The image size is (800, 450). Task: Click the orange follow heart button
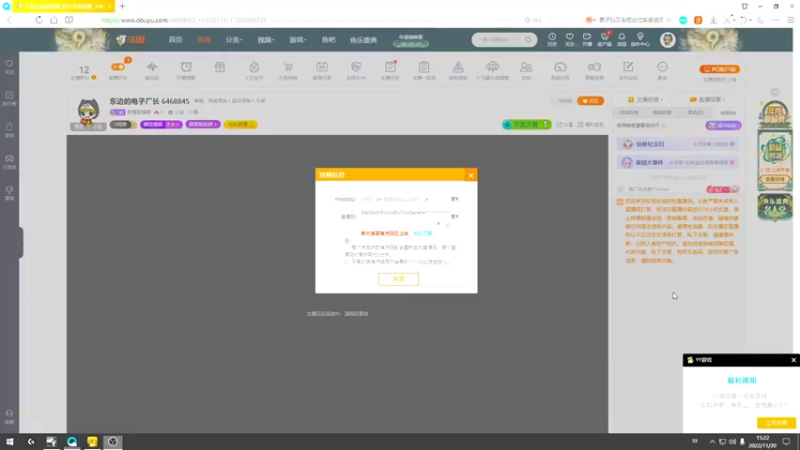click(x=590, y=101)
